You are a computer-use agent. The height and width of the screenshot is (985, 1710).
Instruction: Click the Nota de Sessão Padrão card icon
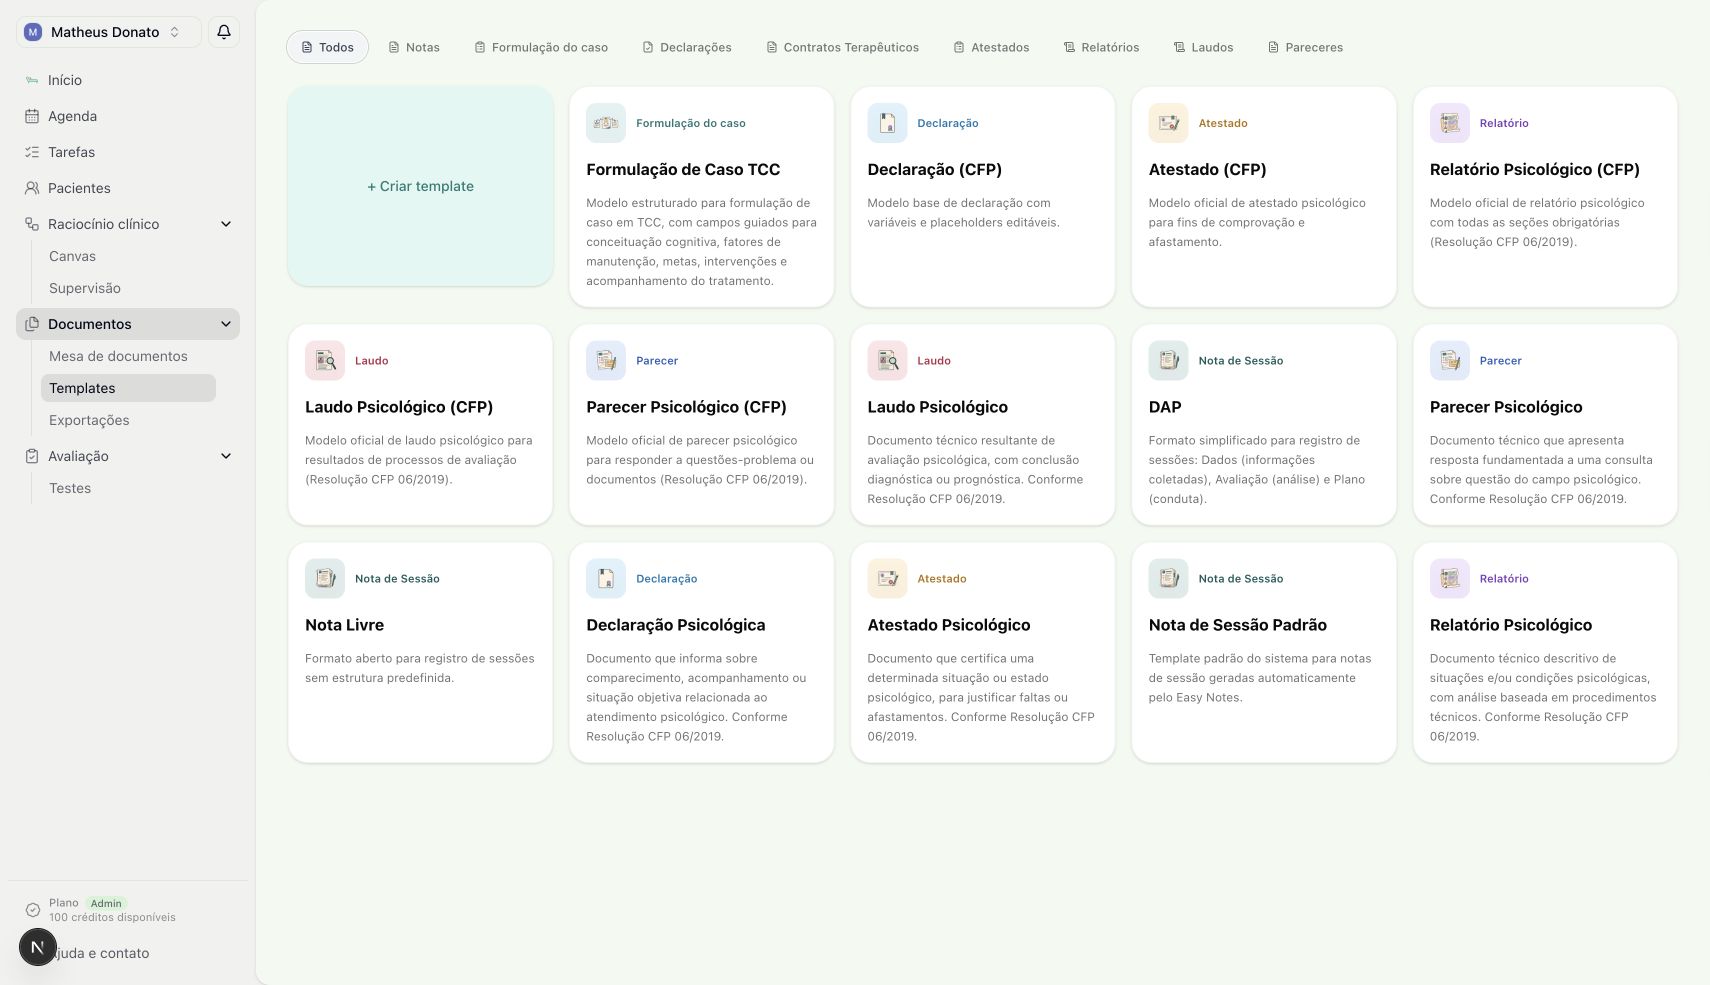tap(1168, 578)
